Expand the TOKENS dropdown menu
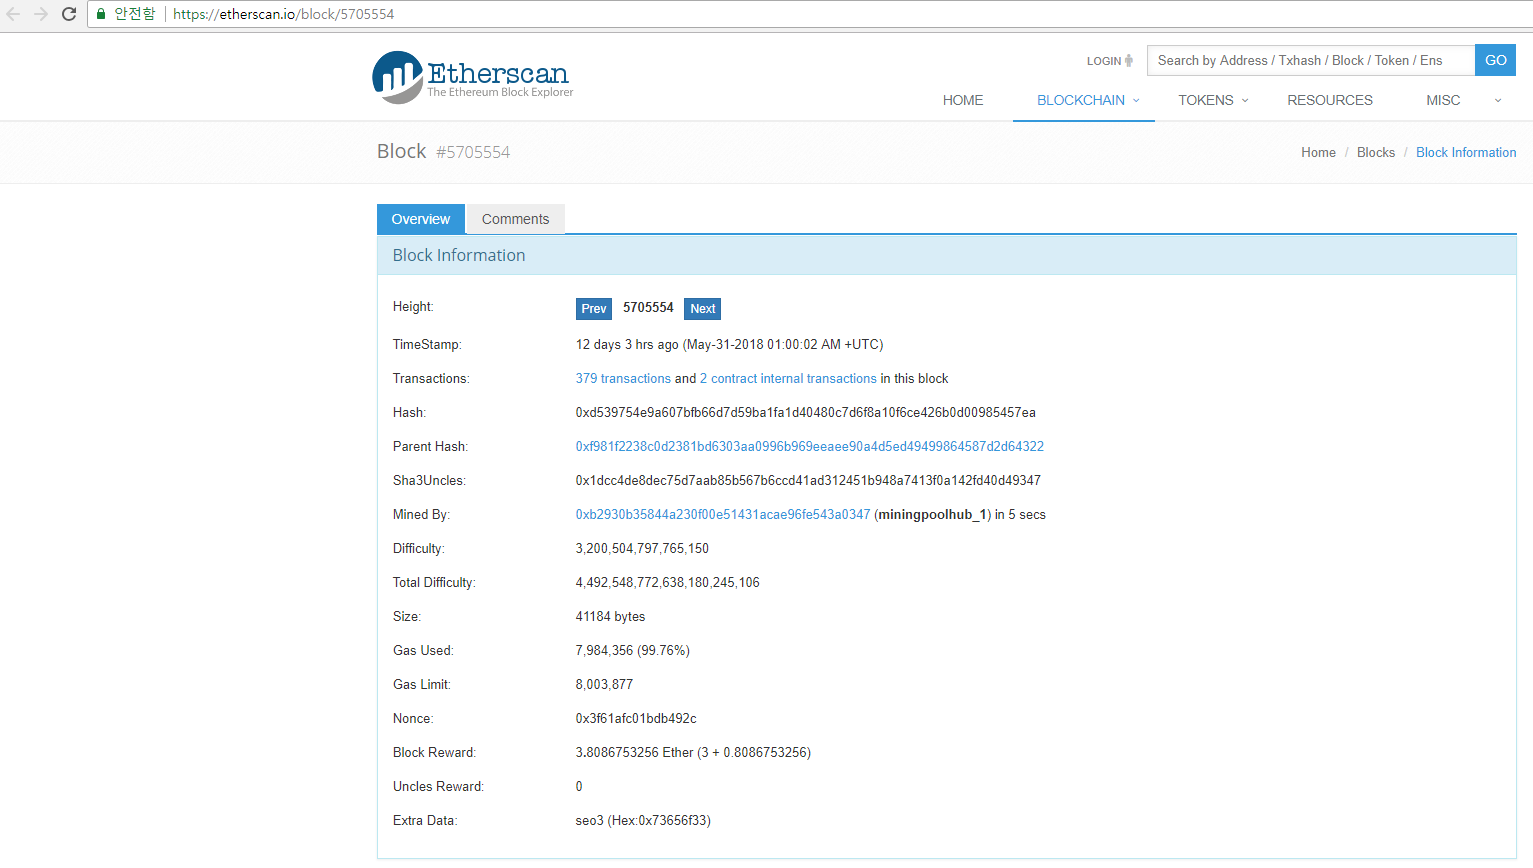This screenshot has width=1533, height=868. (1213, 100)
